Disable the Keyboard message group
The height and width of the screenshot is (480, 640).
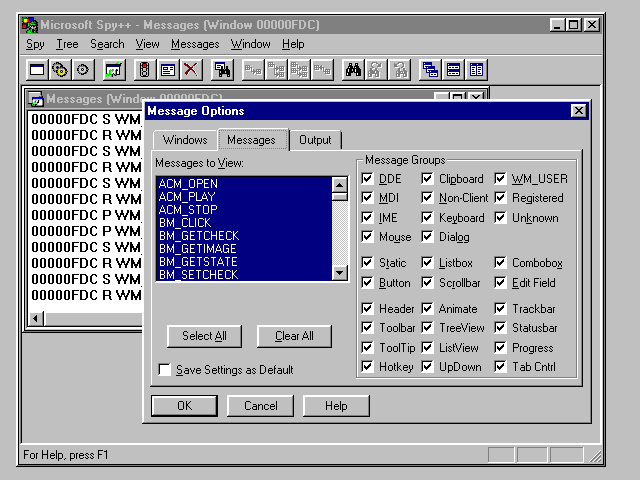point(427,218)
